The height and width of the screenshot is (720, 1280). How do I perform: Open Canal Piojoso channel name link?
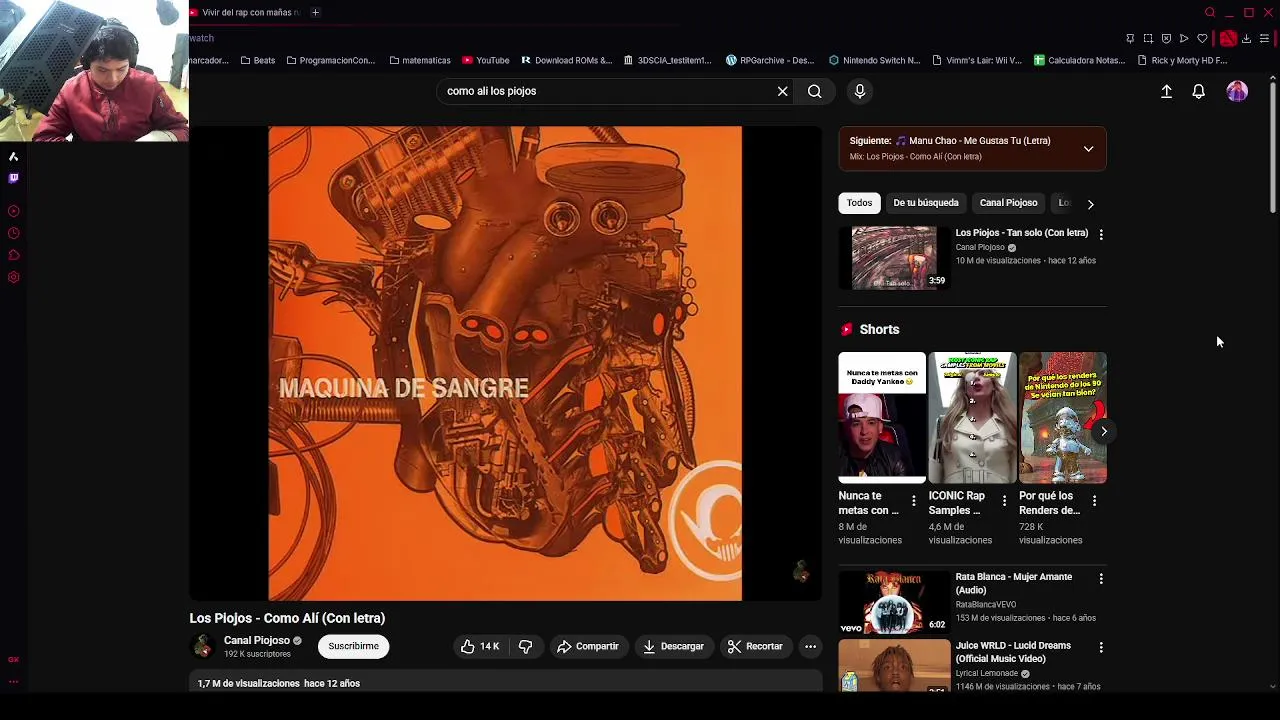point(257,640)
